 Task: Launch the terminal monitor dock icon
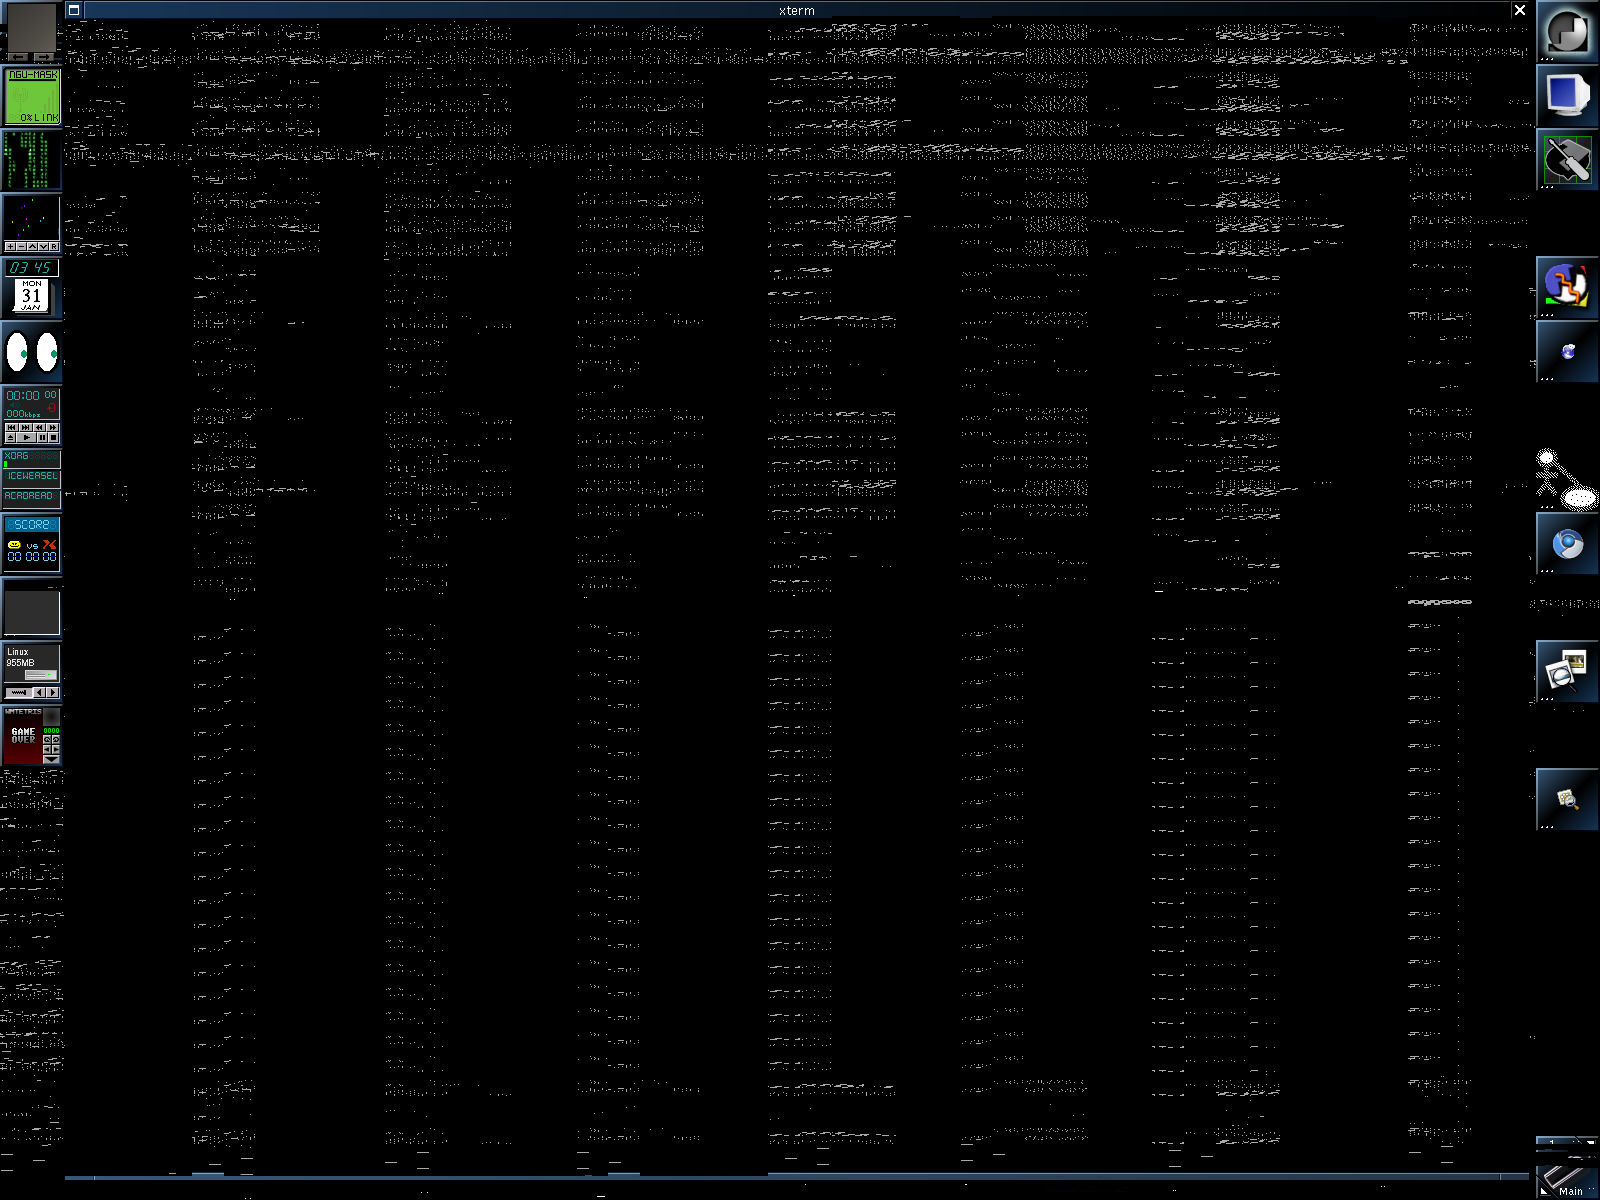[x=1567, y=96]
